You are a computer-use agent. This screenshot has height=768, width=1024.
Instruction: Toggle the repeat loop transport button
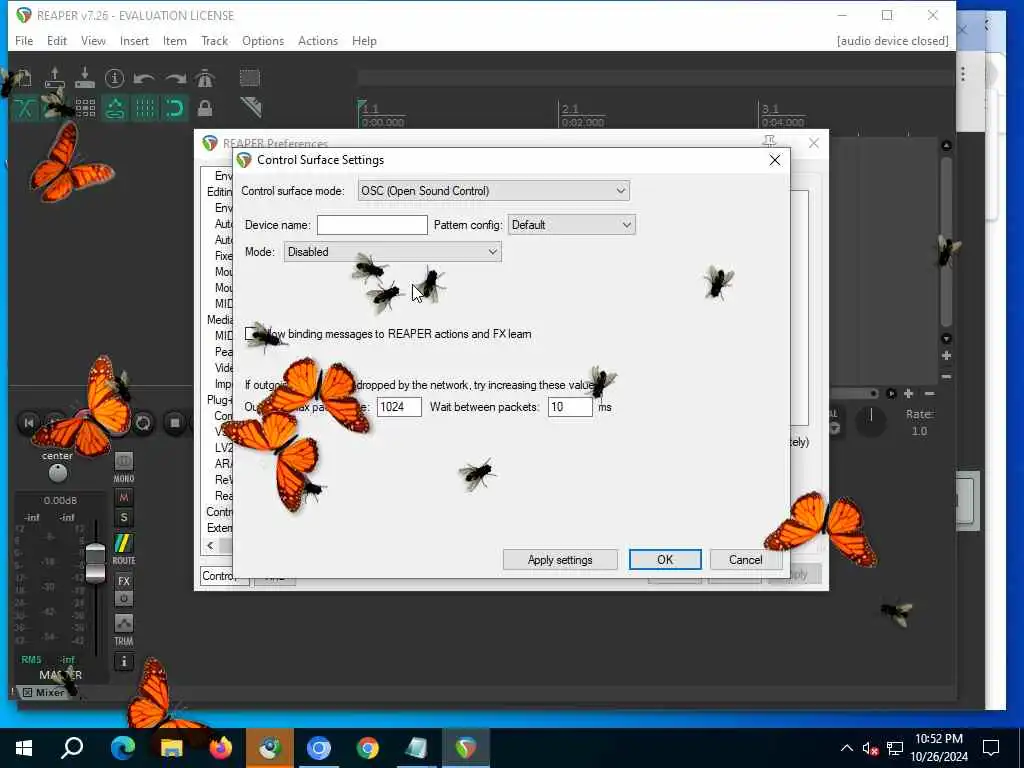coord(143,423)
